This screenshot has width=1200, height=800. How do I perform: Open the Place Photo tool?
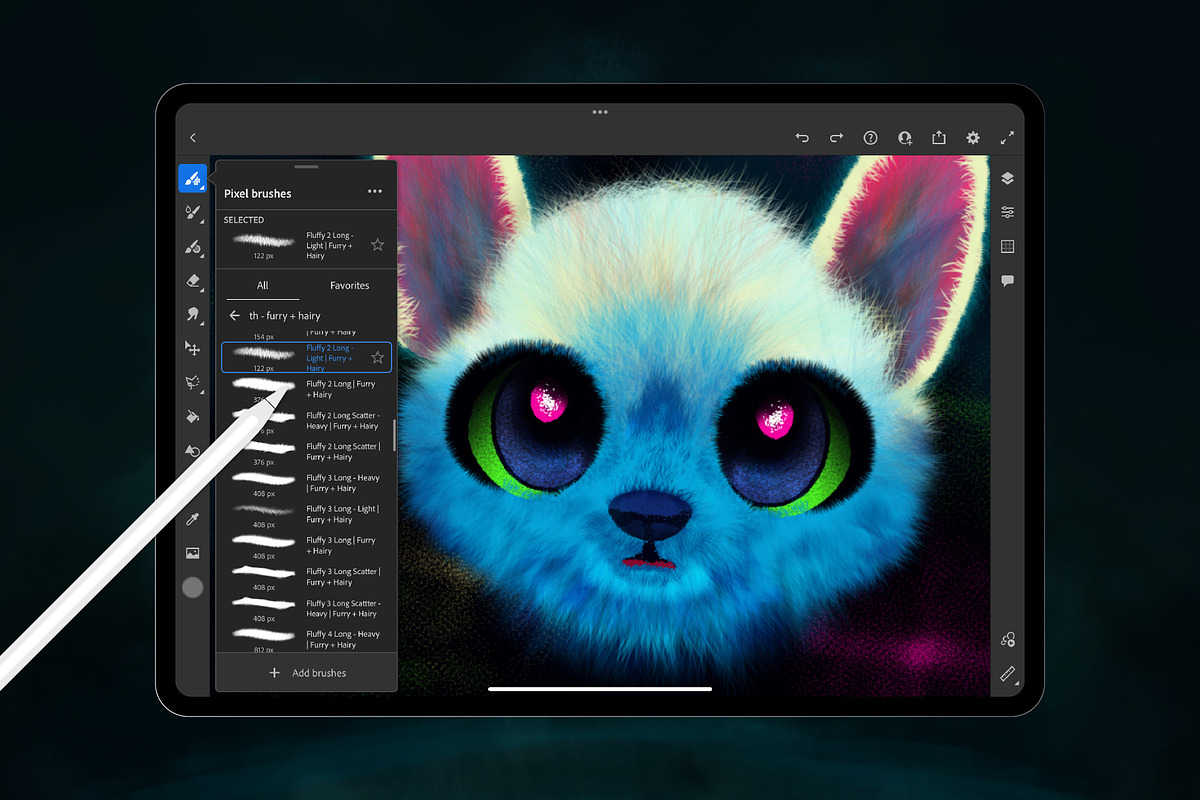tap(193, 553)
